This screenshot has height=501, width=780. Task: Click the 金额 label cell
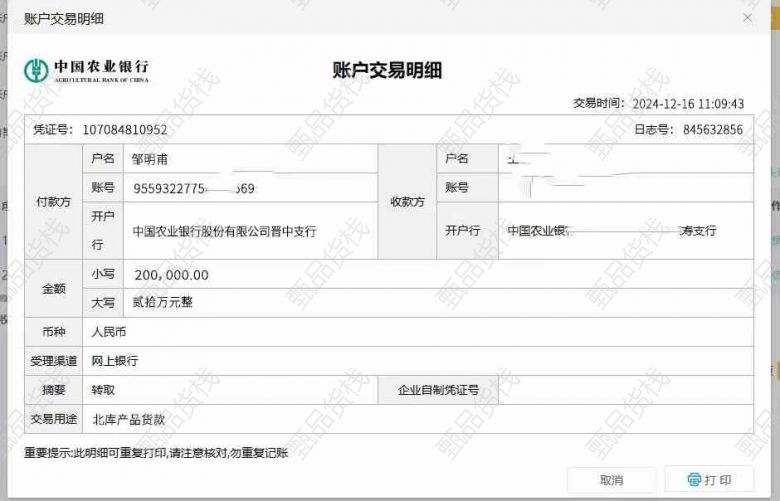54,289
